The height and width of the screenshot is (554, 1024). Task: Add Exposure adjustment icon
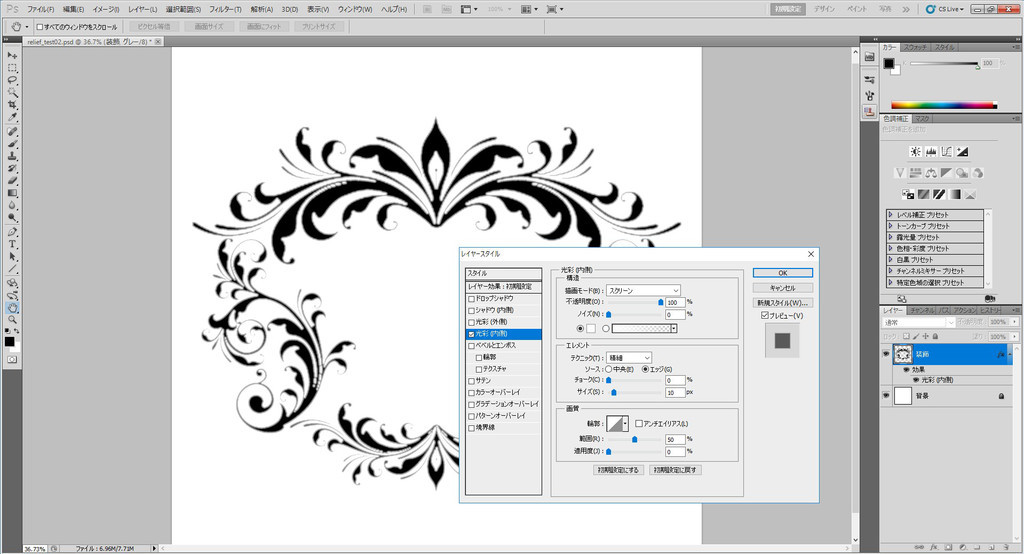(963, 152)
